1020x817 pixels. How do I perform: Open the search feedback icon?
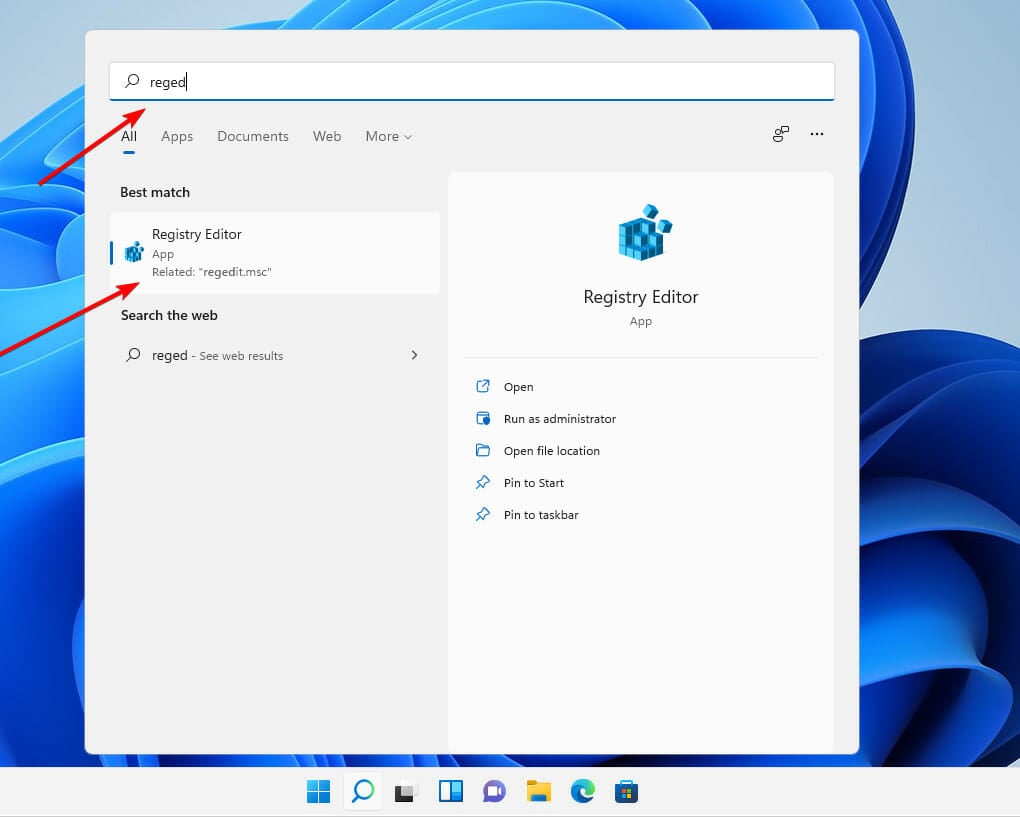point(781,134)
